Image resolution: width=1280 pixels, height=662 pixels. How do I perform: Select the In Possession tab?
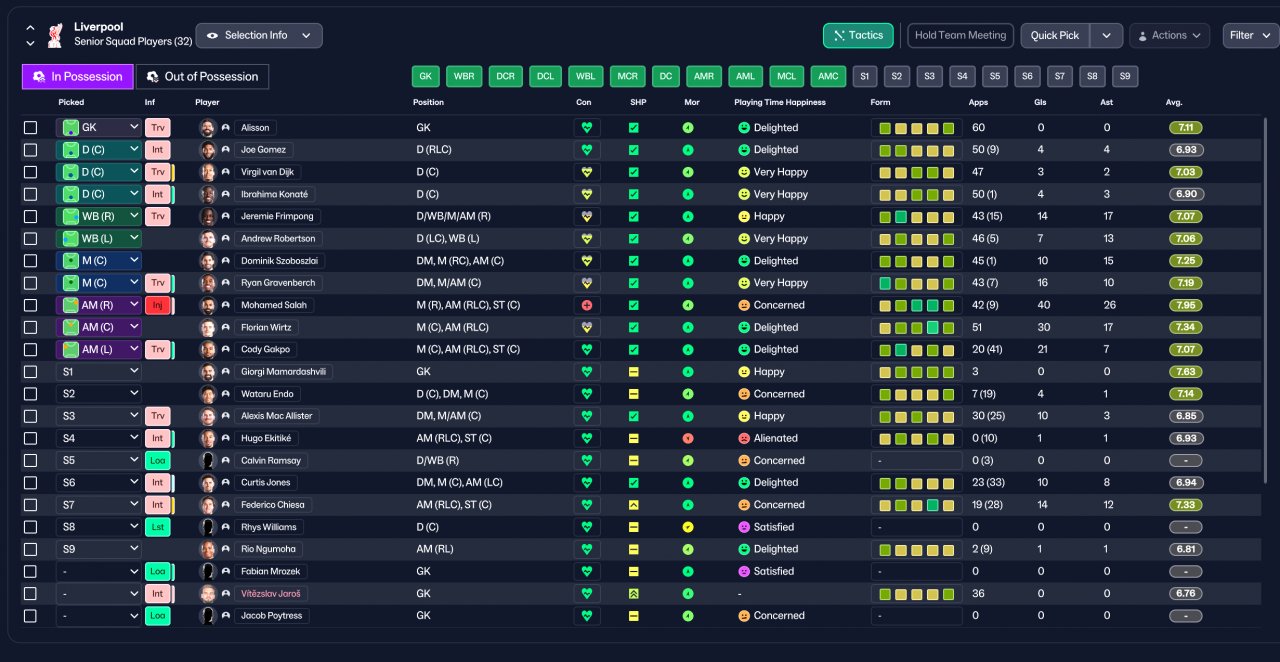77,77
